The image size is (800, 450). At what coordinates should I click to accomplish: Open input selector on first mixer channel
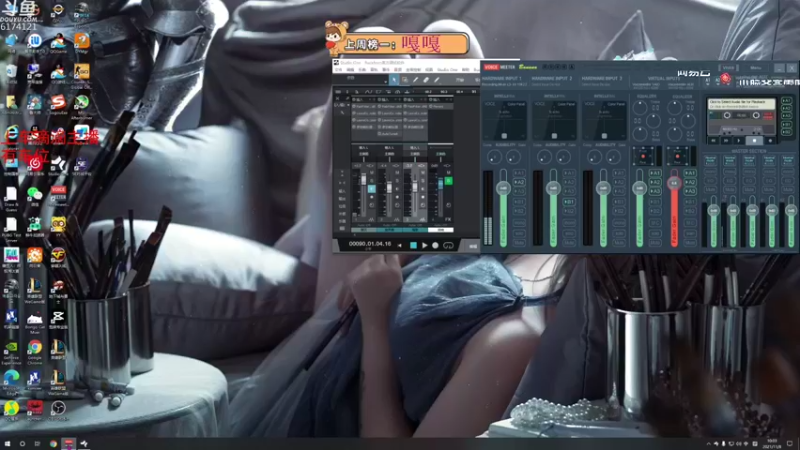pos(363,147)
